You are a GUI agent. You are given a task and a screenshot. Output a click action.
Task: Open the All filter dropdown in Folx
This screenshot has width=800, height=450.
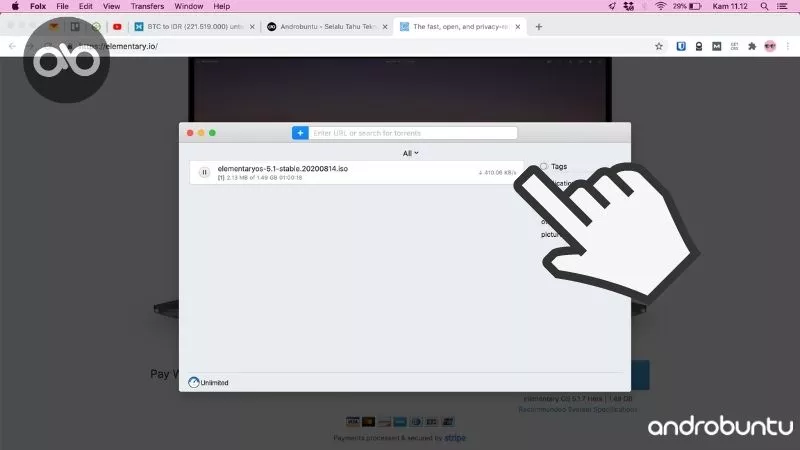pos(410,153)
